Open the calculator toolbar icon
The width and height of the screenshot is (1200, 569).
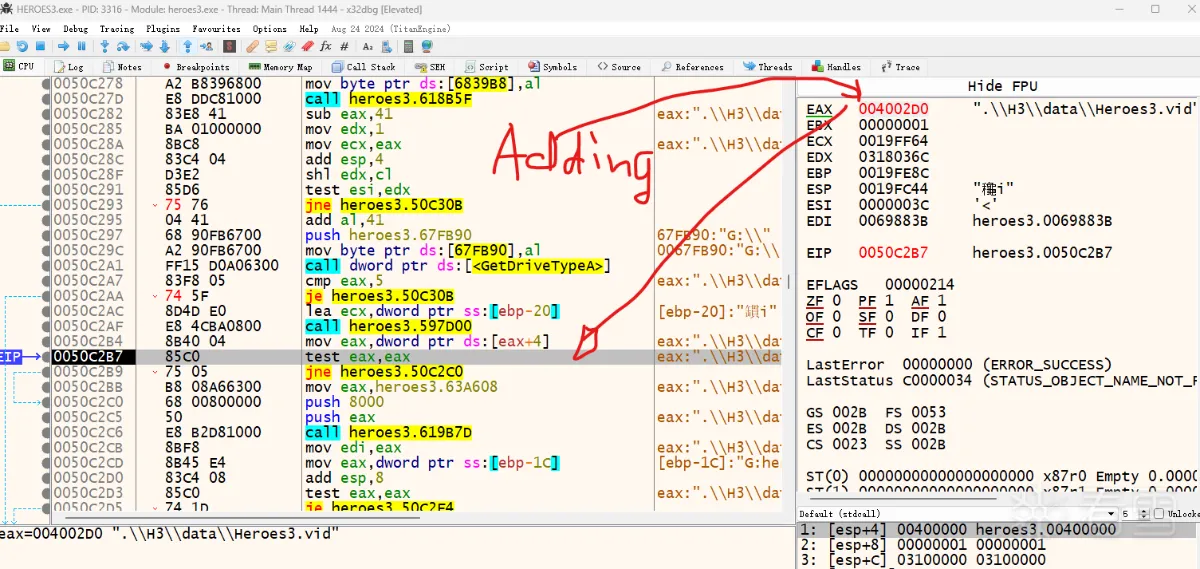coord(407,46)
